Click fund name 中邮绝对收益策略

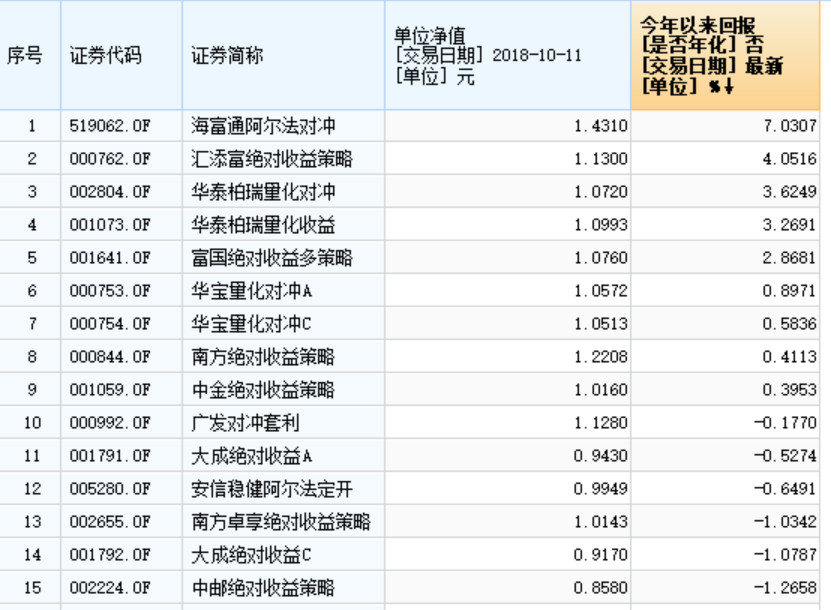click(x=264, y=588)
